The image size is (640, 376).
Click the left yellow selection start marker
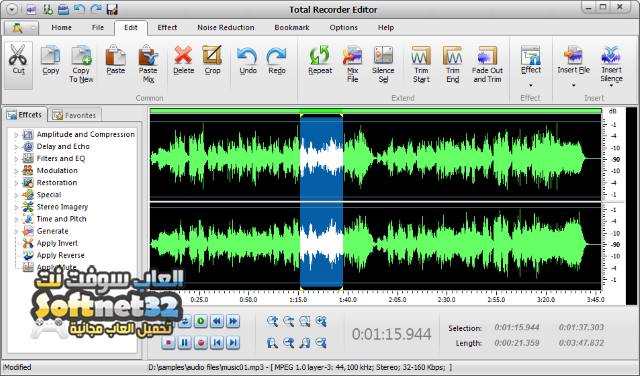(302, 116)
